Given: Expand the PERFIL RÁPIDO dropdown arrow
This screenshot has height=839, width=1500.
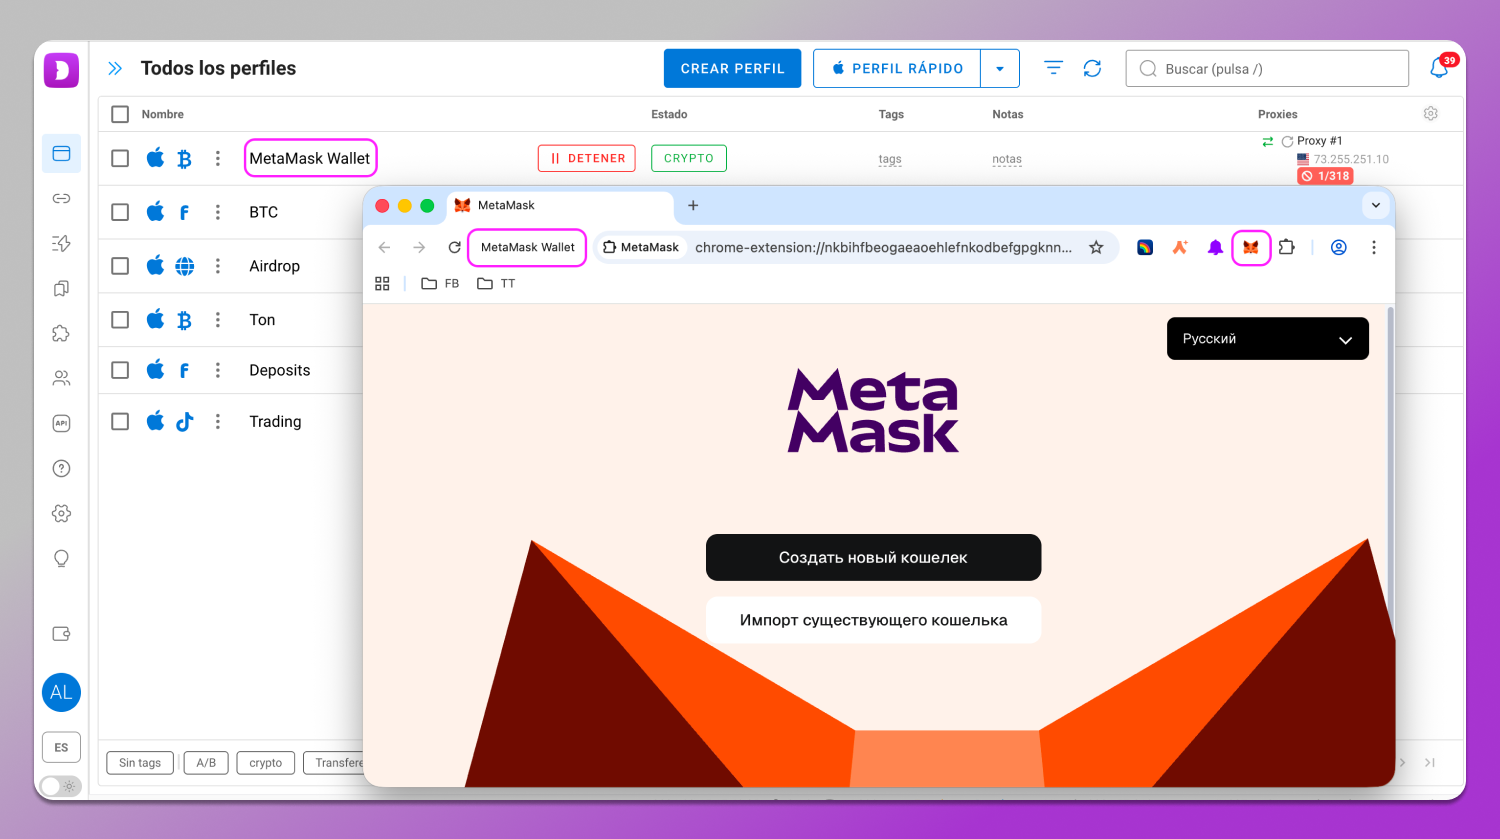Looking at the screenshot, I should pos(1000,67).
